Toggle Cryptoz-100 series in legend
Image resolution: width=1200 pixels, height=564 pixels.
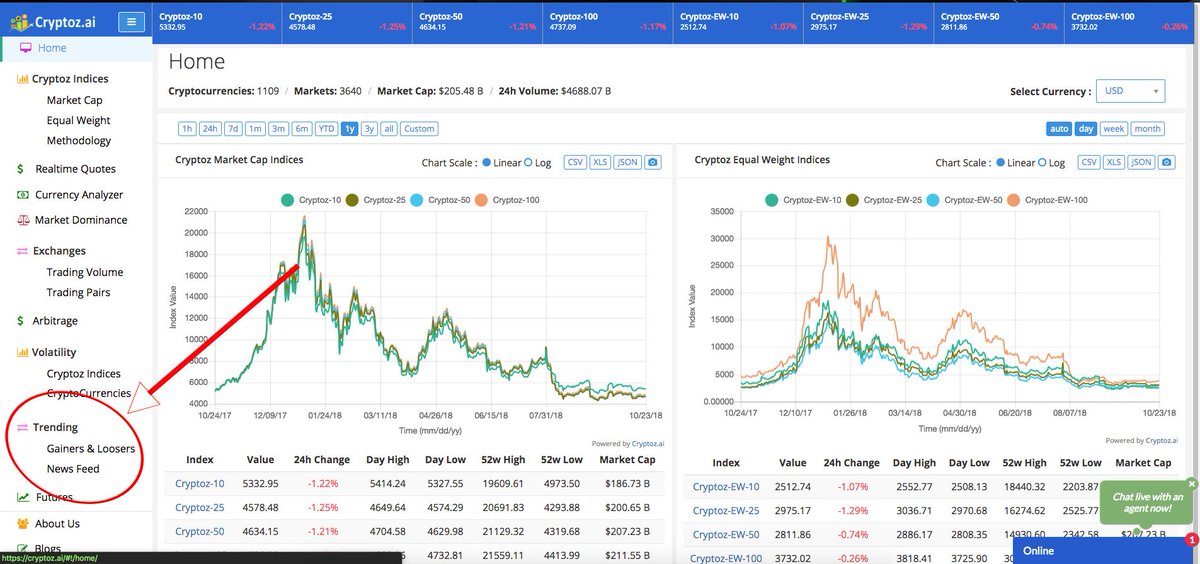[509, 200]
